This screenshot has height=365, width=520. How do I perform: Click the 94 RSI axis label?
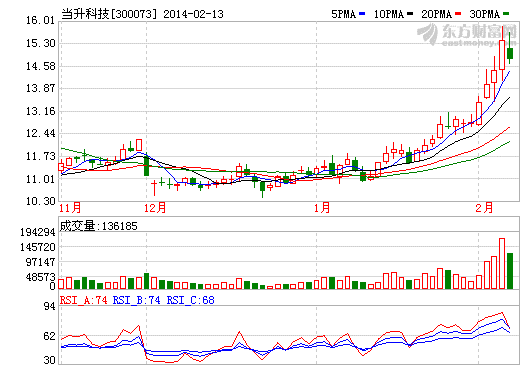49,306
